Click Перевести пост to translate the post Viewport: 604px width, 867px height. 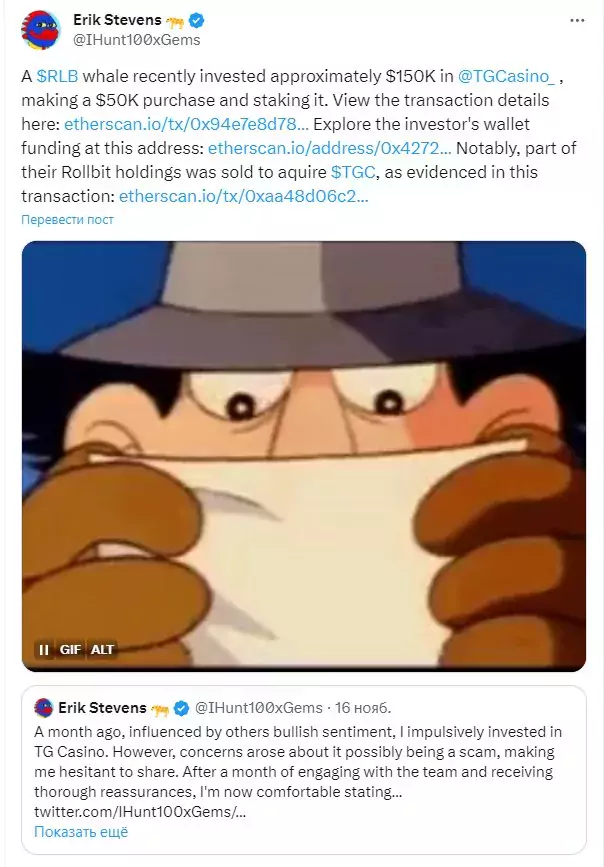[x=67, y=220]
